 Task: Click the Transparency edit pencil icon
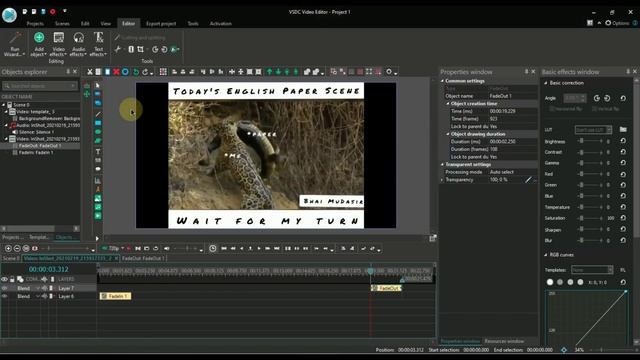[x=528, y=180]
